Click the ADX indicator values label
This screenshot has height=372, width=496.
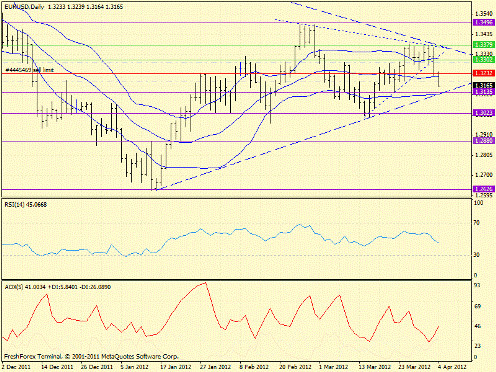(x=58, y=287)
